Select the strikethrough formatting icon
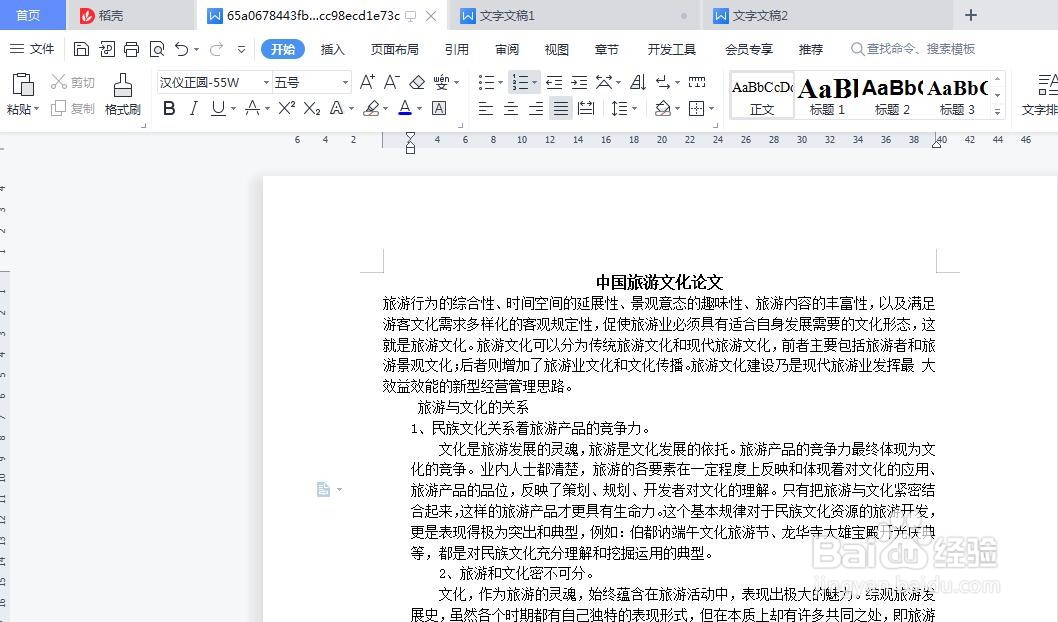Viewport: 1058px width, 622px height. point(252,109)
